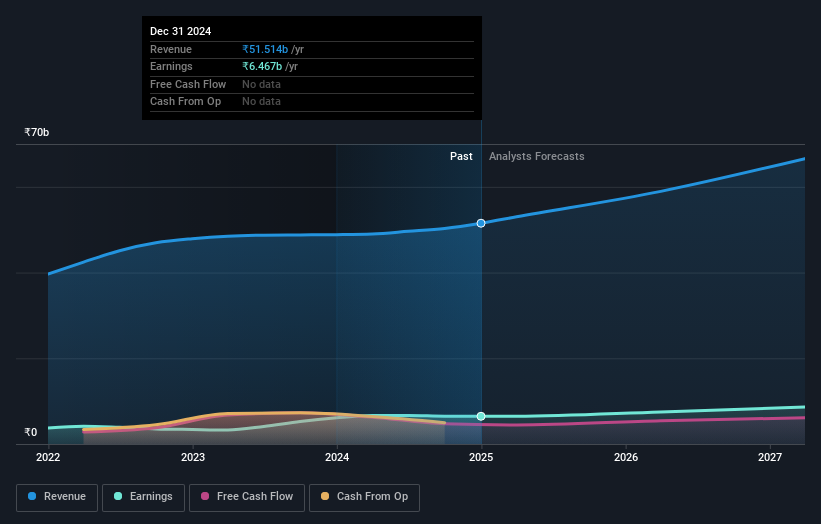Click the 2023 x-axis label
Screen dimensions: 821x524
click(193, 457)
